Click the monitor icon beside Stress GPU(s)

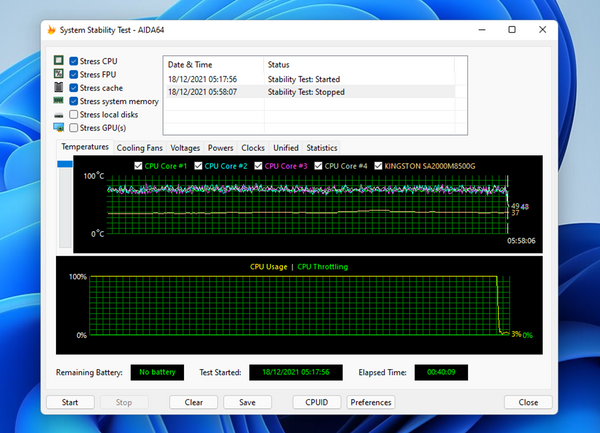[59, 128]
